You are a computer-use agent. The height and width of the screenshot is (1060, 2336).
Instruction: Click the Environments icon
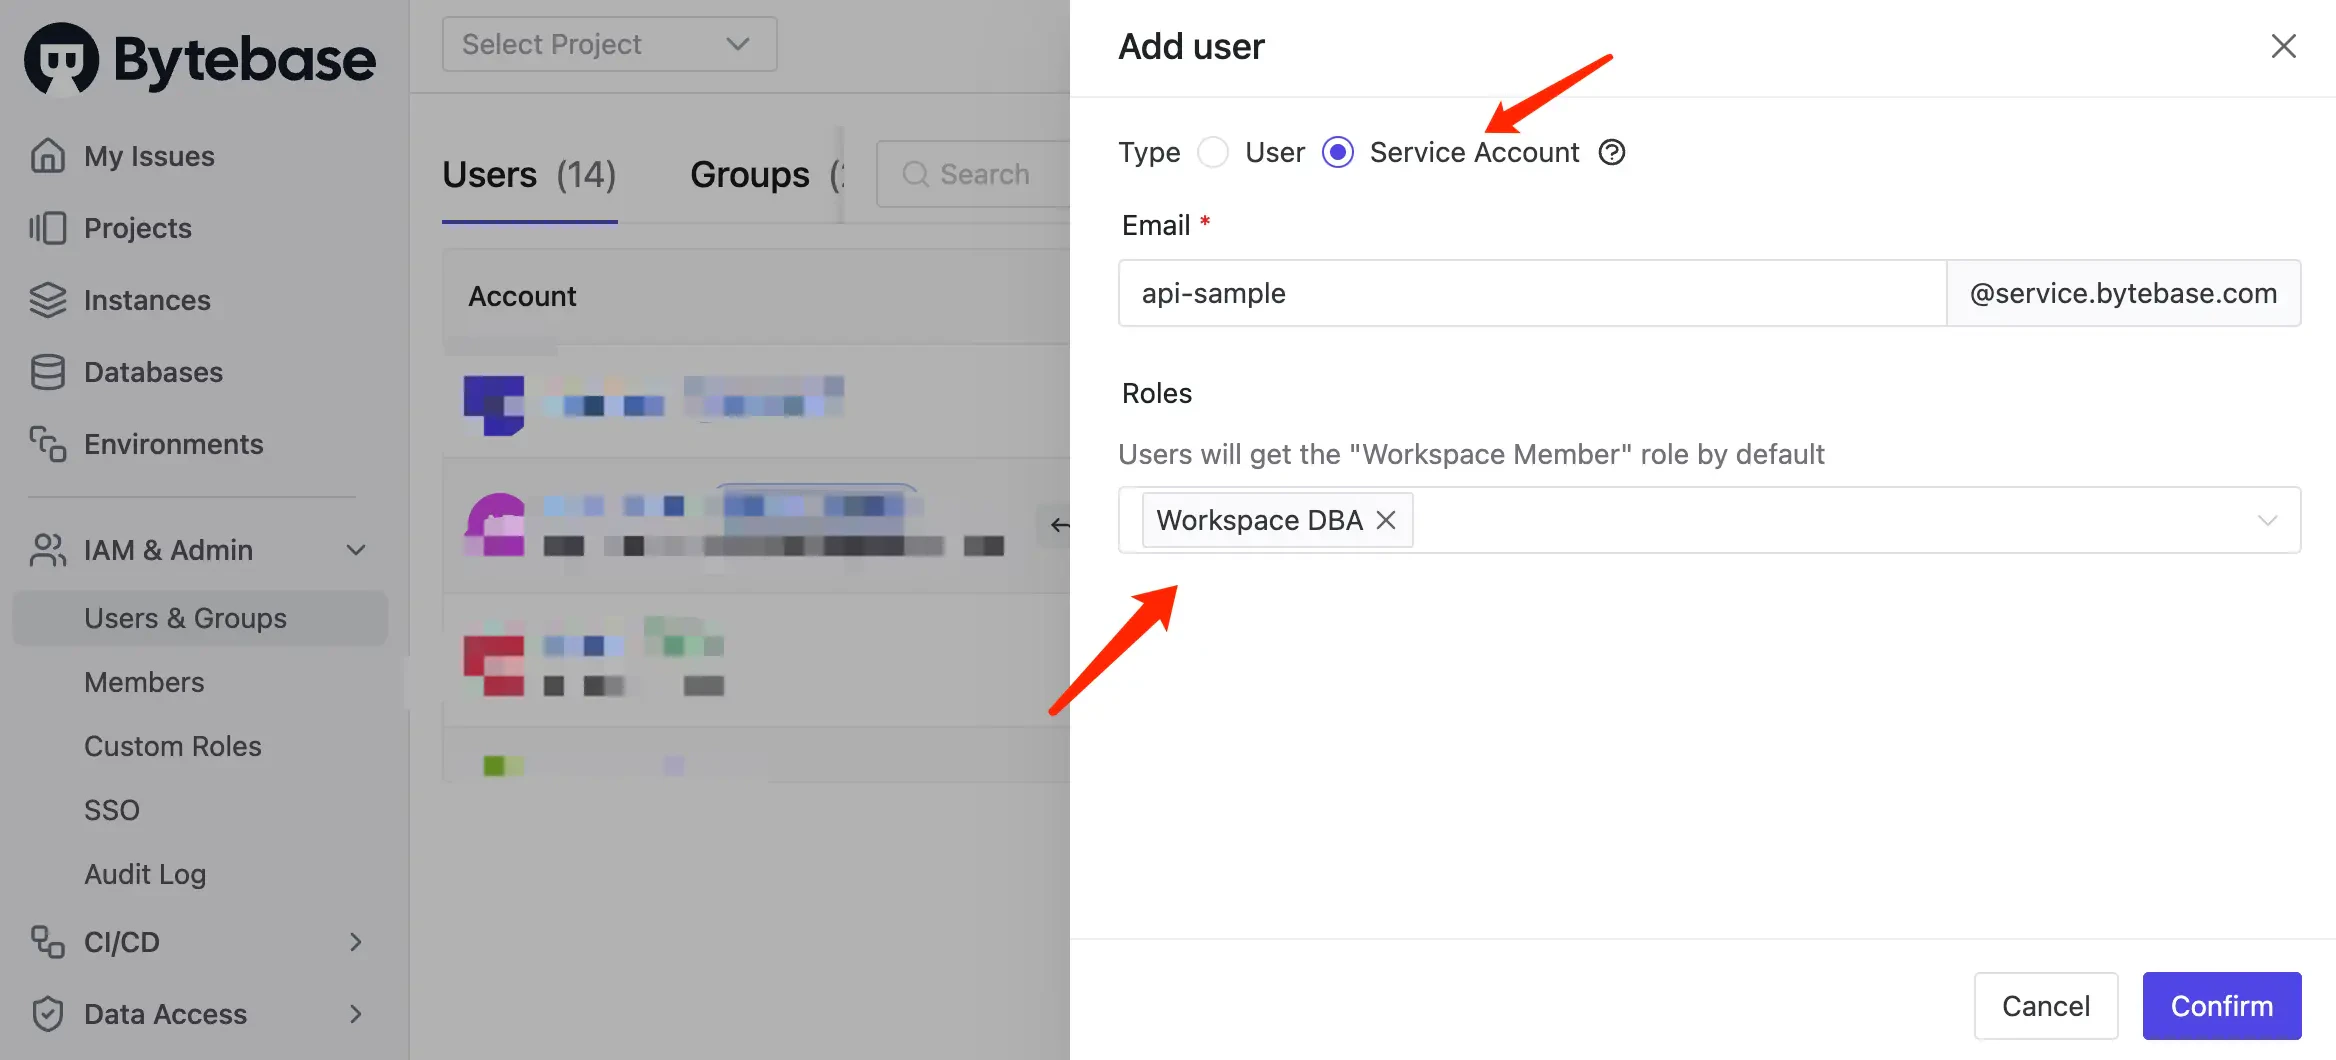point(47,444)
